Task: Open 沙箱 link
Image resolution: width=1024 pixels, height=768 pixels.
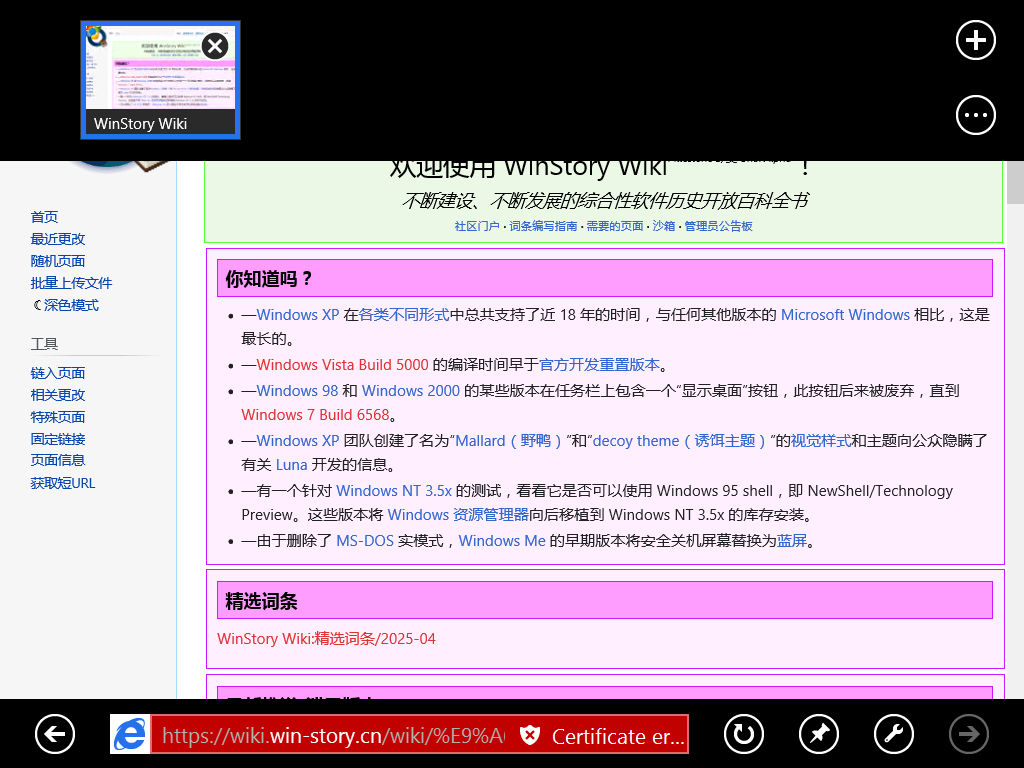Action: (x=664, y=226)
